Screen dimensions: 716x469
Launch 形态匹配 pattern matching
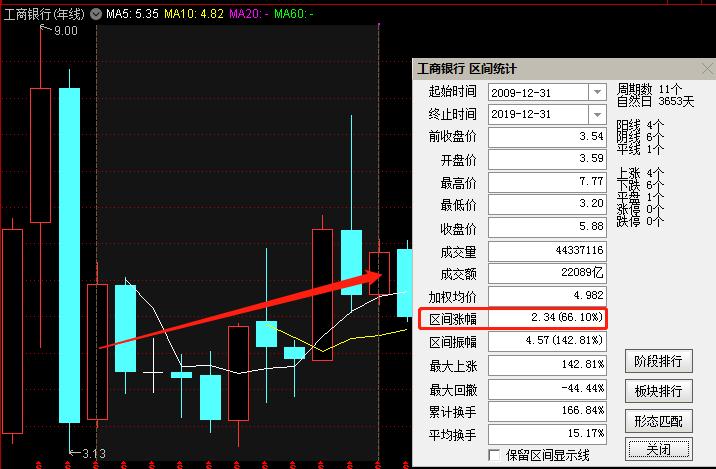pyautogui.click(x=658, y=421)
